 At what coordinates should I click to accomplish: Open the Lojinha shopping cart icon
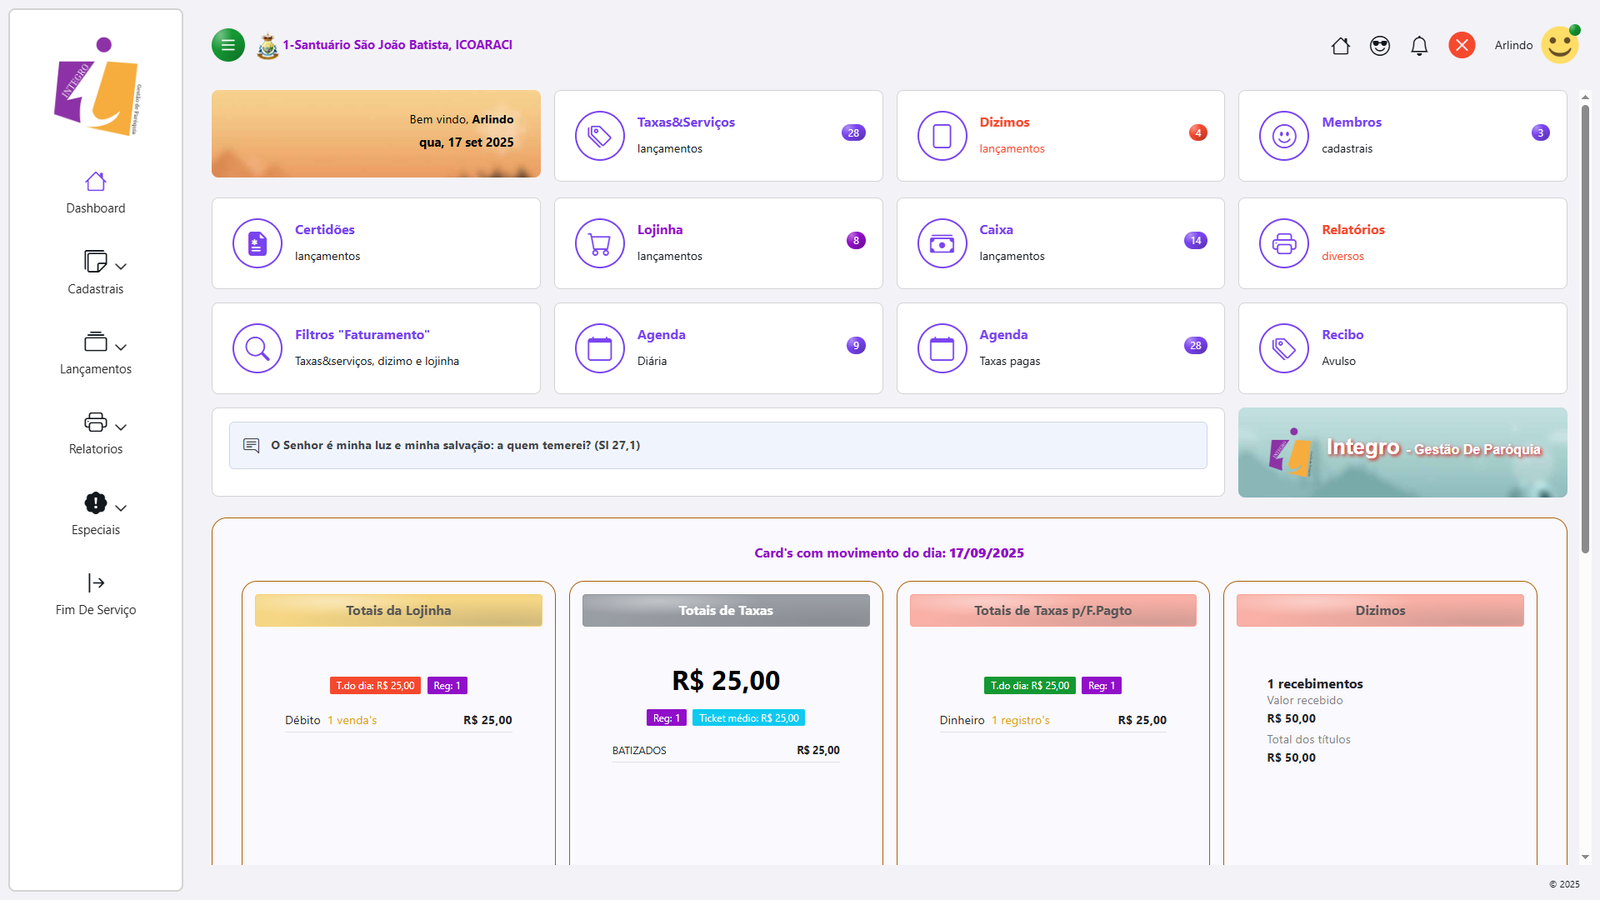tap(600, 243)
